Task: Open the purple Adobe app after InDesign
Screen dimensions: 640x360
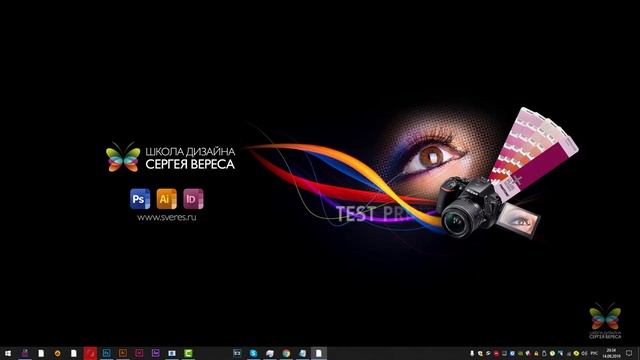Action: 156,353
